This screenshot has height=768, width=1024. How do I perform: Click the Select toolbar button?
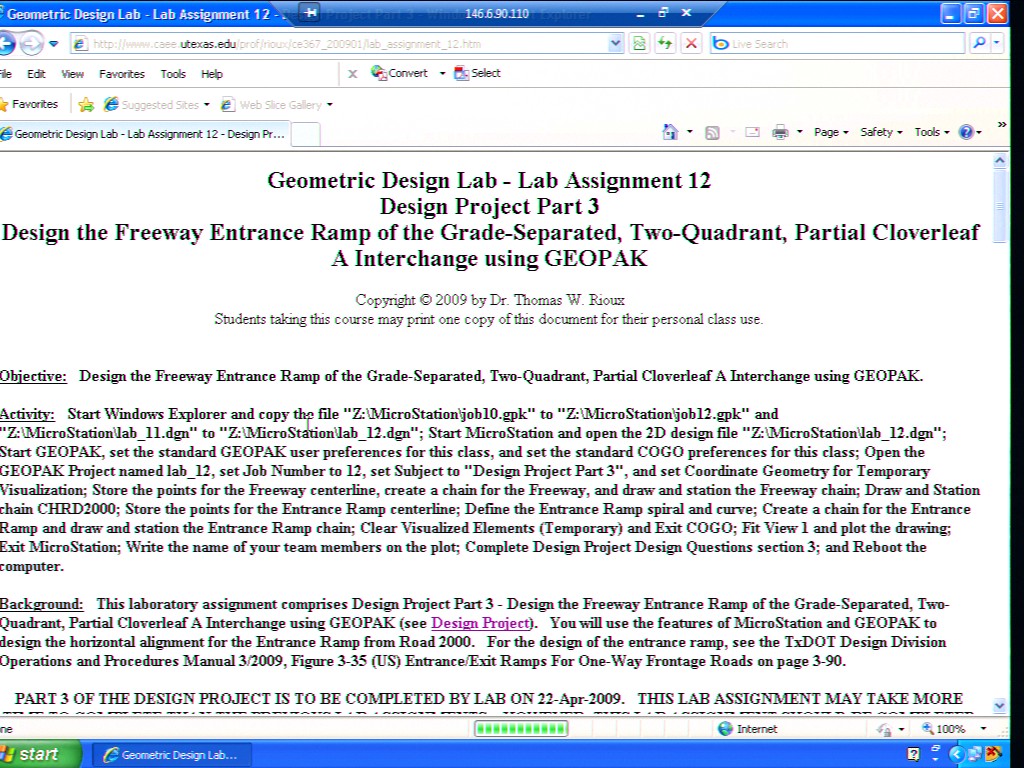coord(477,73)
